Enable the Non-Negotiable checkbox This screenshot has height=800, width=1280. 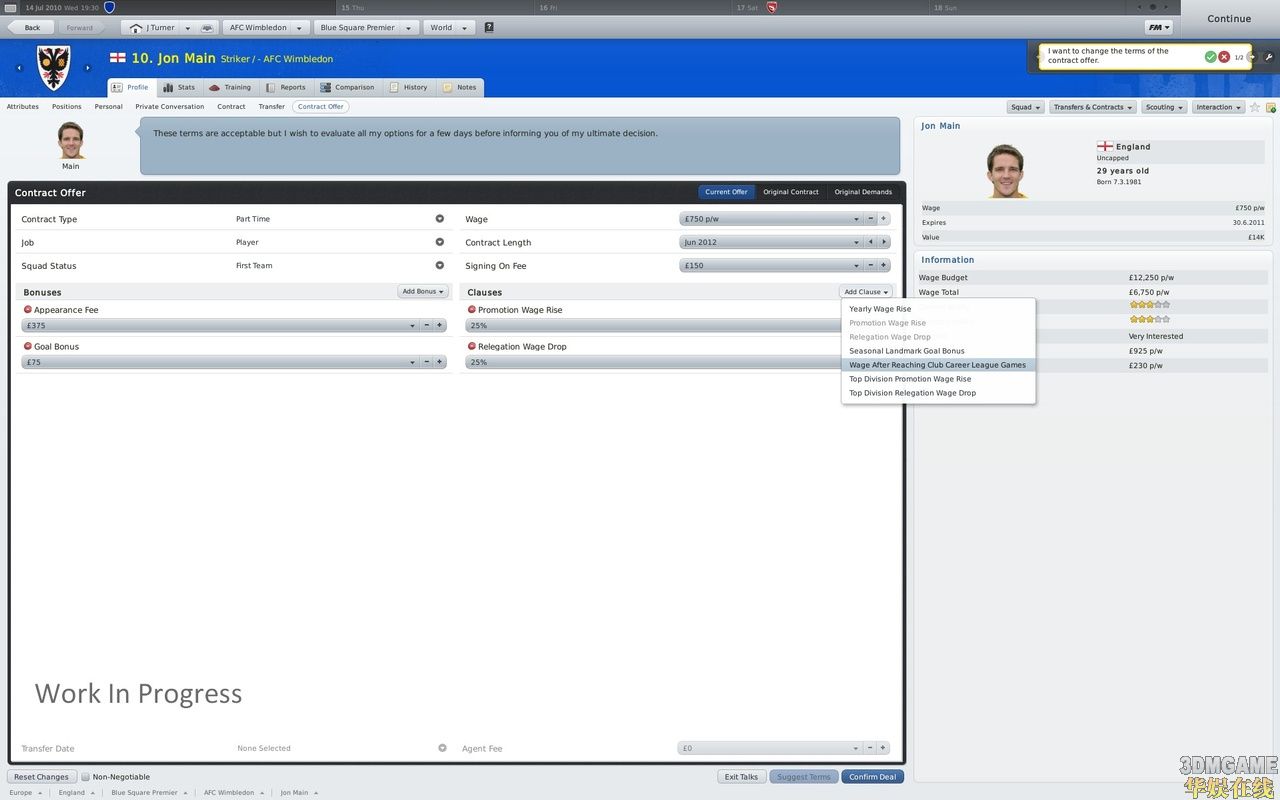point(86,777)
